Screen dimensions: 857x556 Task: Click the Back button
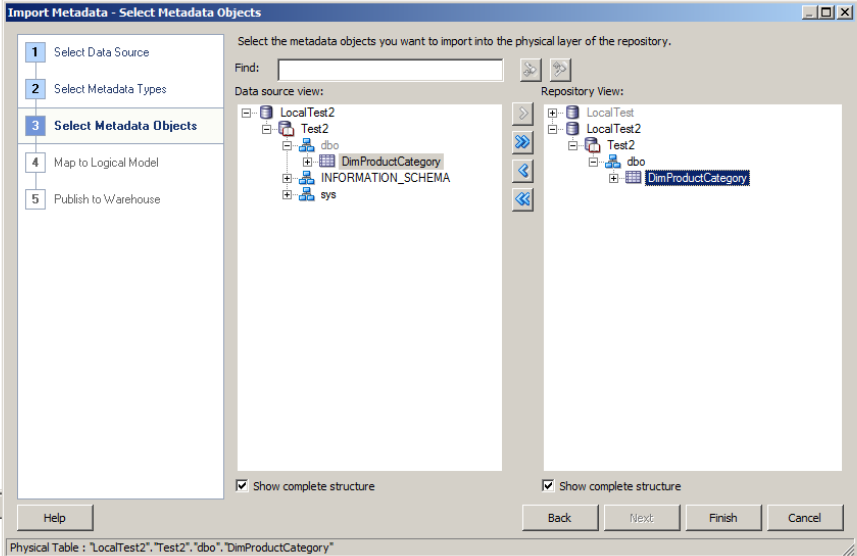559,518
